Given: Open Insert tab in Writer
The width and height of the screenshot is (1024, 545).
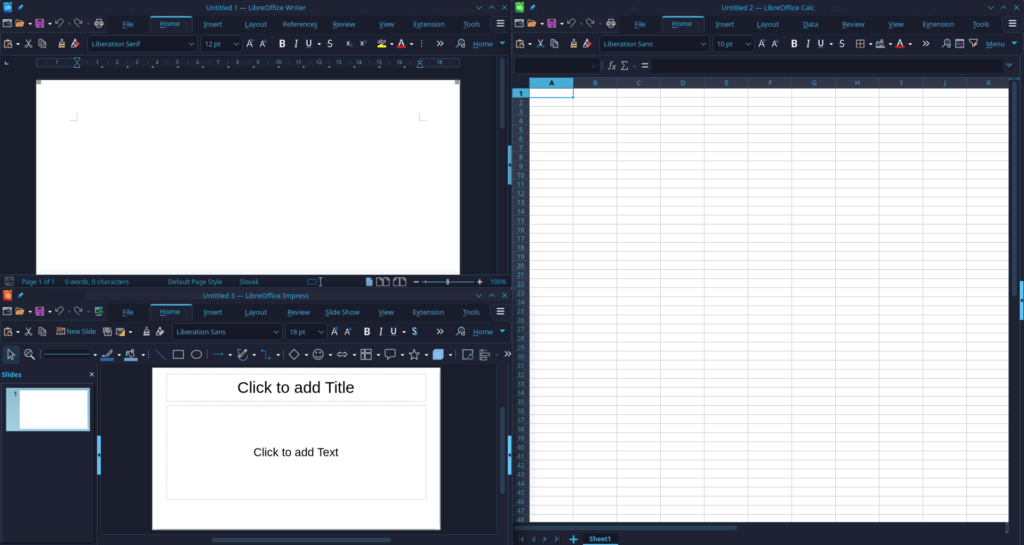Looking at the screenshot, I should pos(213,24).
